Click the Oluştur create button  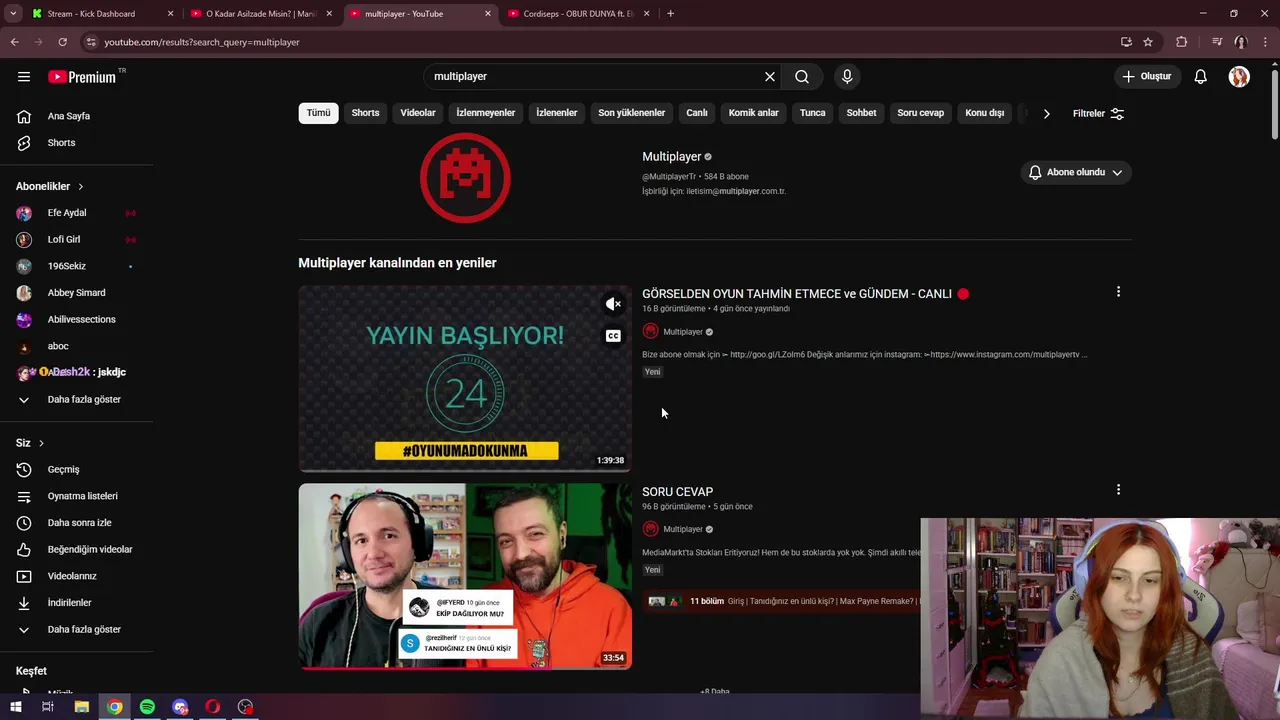pos(1146,77)
